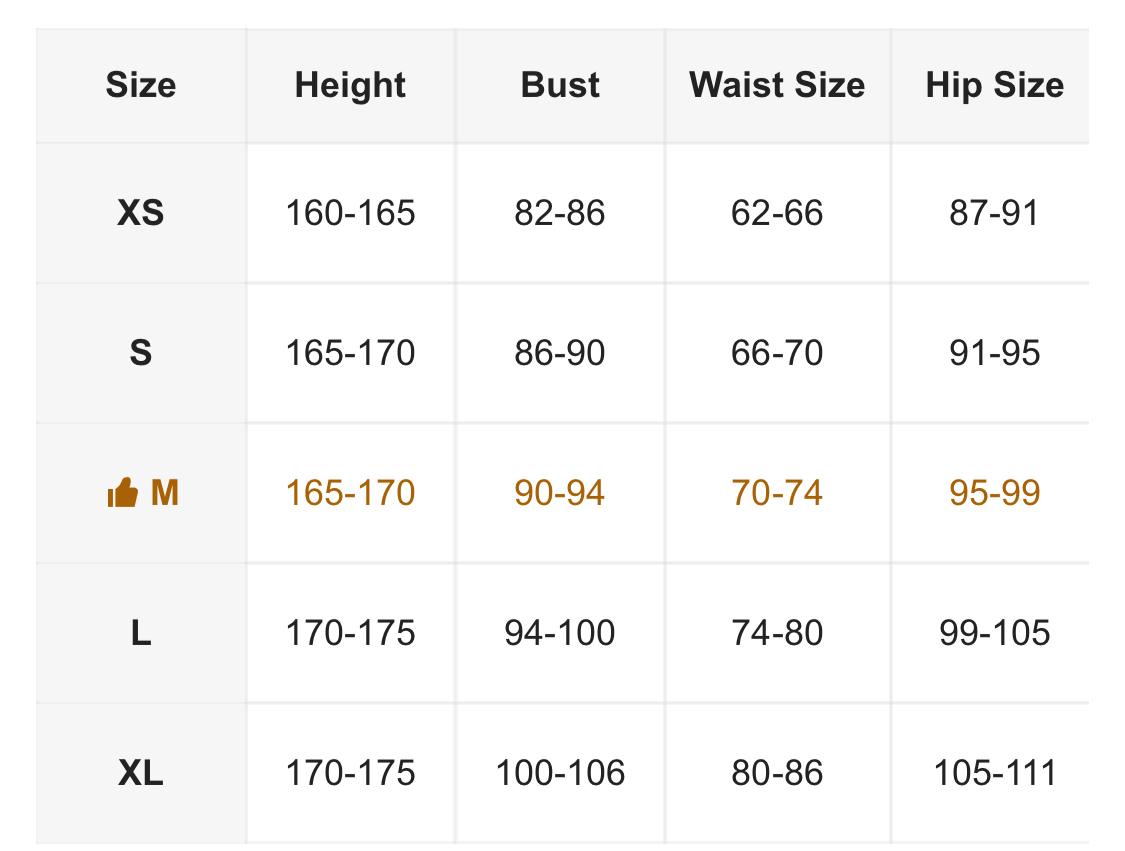Click the Size column header
Image resolution: width=1125 pixels, height=851 pixels.
pos(141,85)
